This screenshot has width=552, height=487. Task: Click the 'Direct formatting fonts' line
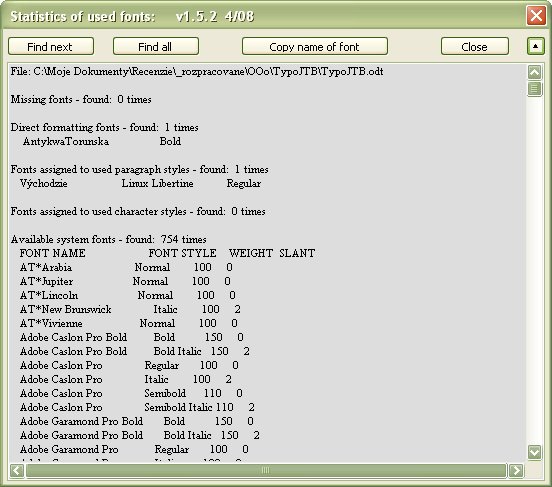point(105,127)
